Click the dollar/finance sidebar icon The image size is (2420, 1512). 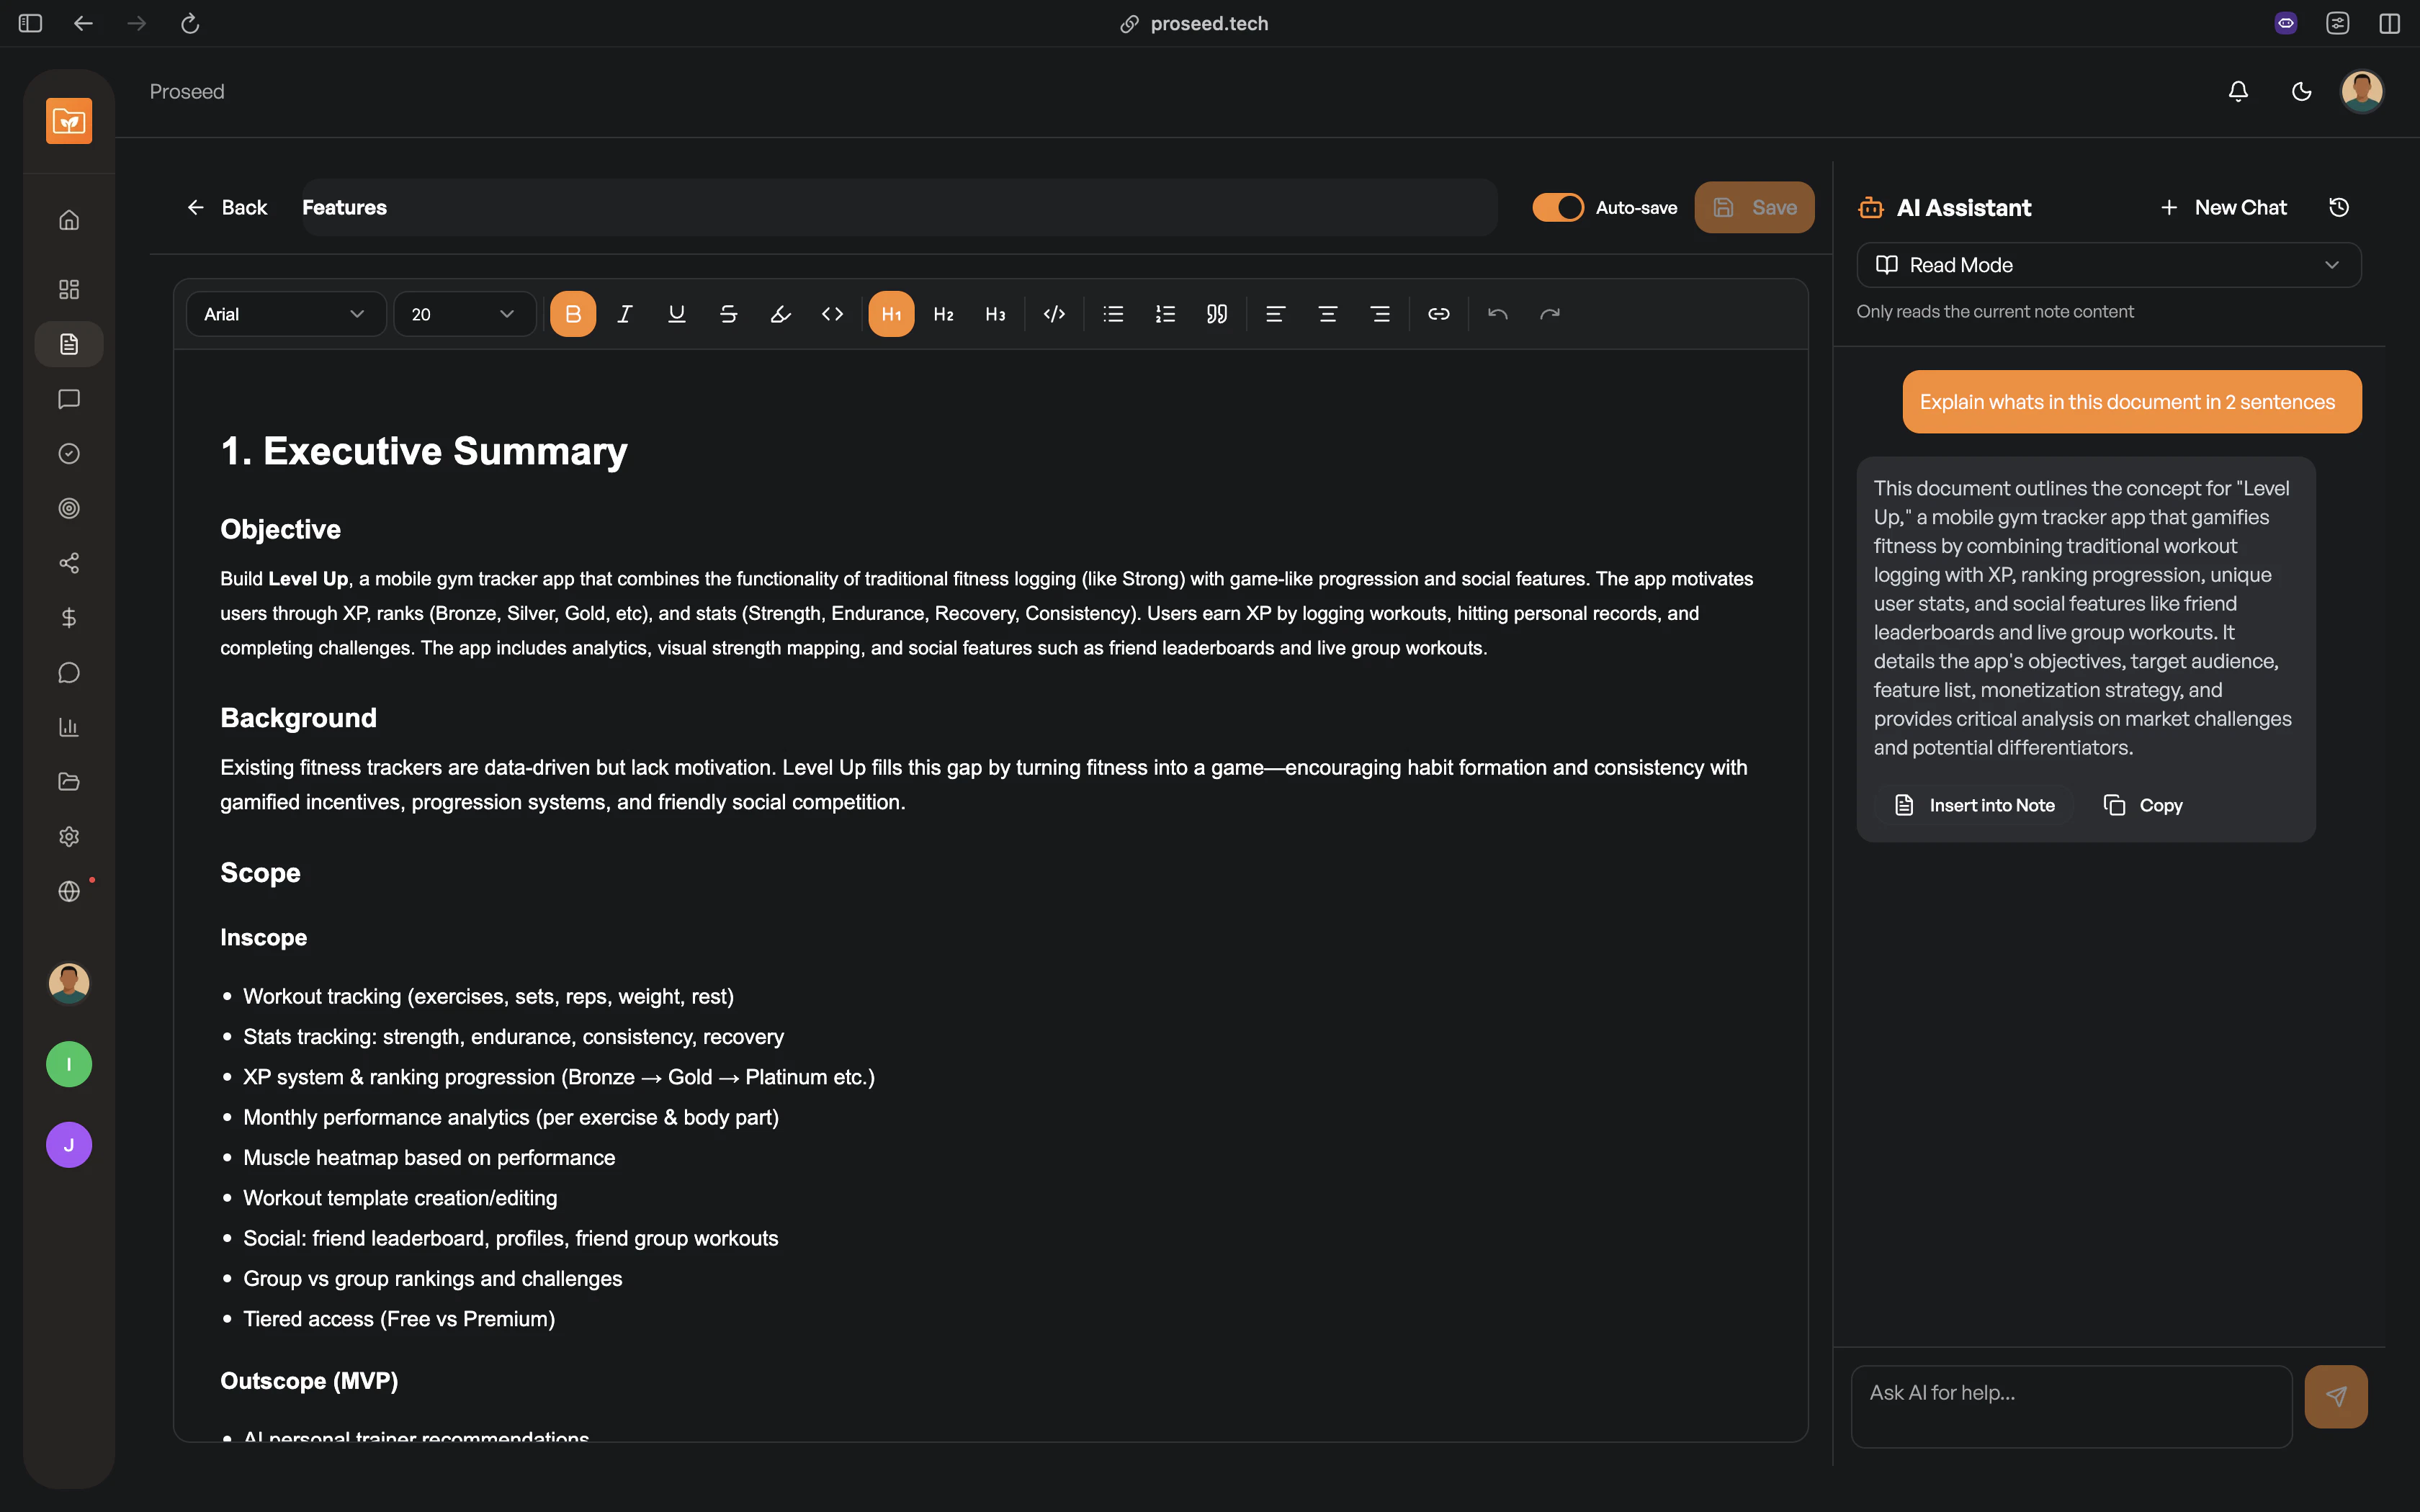68,617
